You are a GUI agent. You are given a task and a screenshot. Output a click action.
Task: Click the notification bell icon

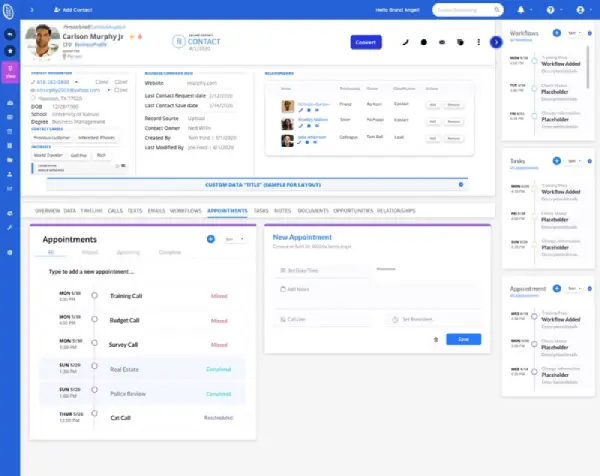pos(521,10)
